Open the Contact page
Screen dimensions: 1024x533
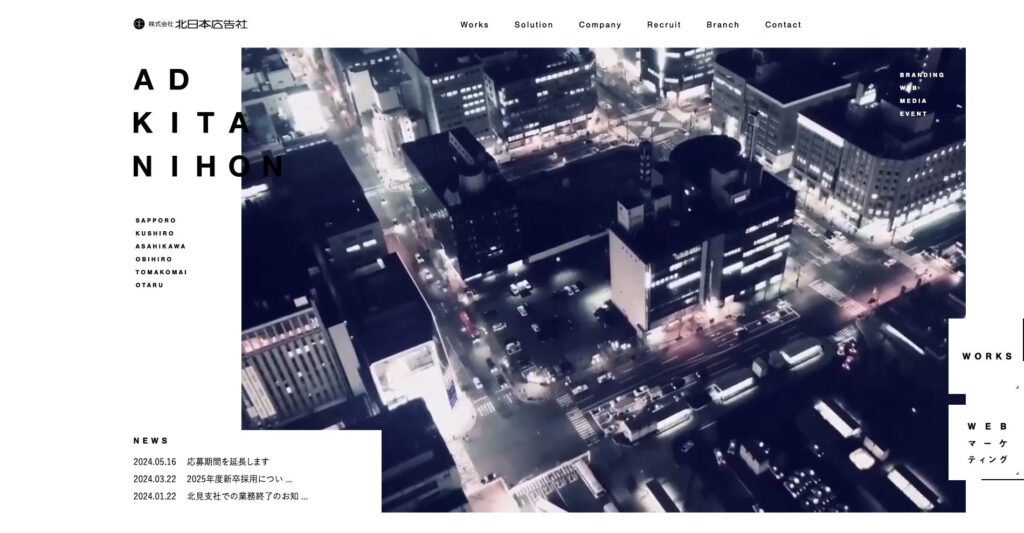tap(783, 25)
